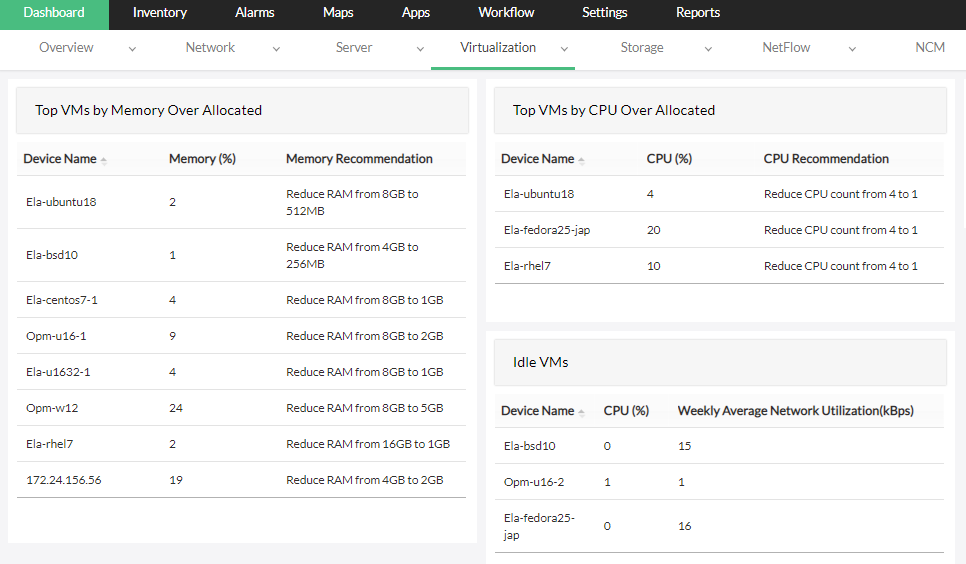Sort memory table by Device Name icon
This screenshot has width=966, height=564.
click(104, 160)
